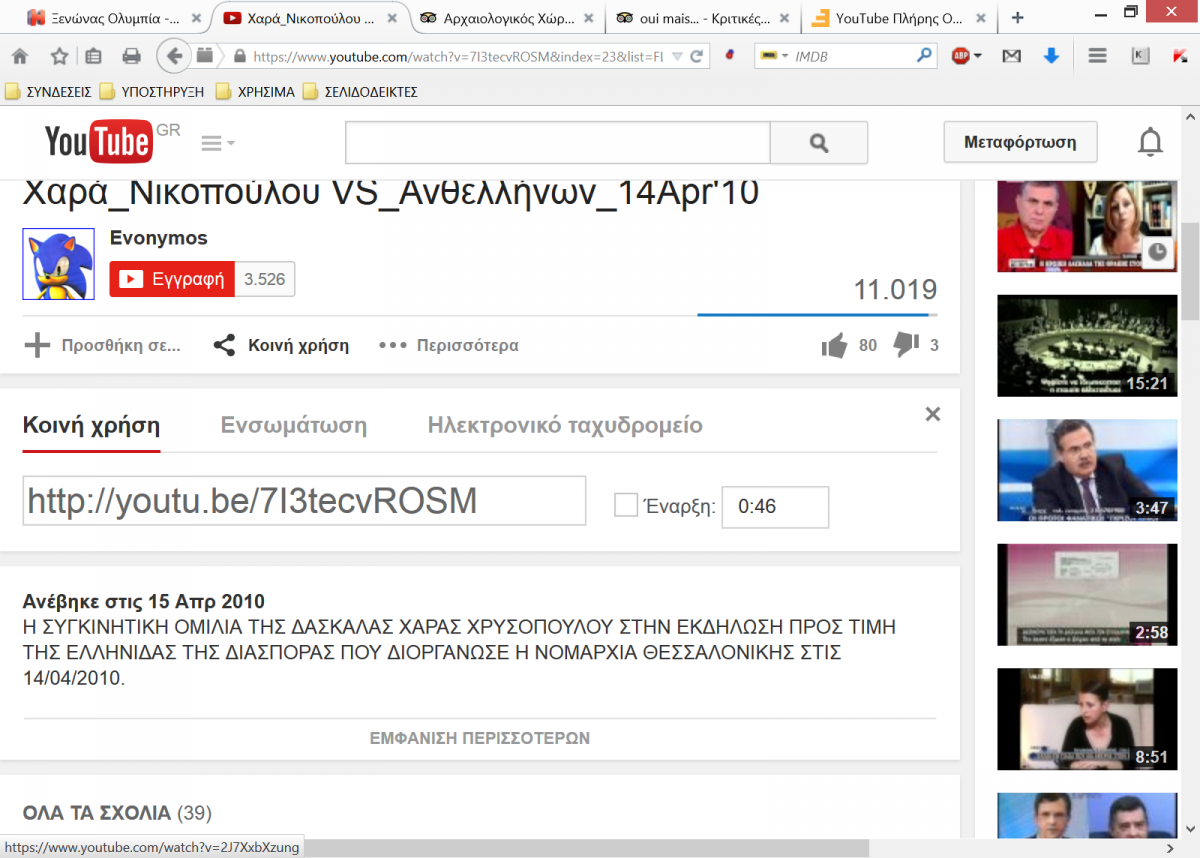
Task: Switch to the YouTube Πλήρης Ο... tab
Action: tap(898, 18)
